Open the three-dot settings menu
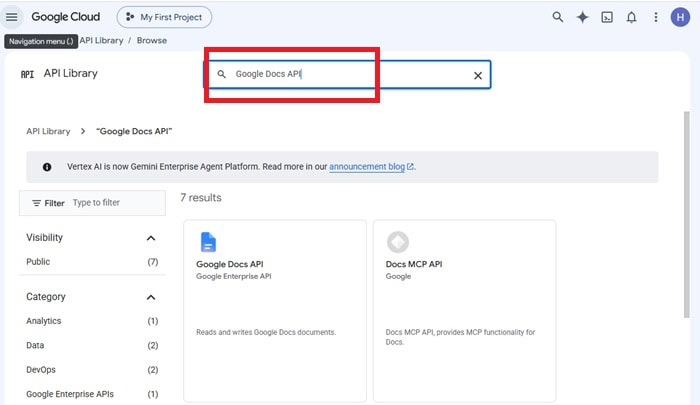The height and width of the screenshot is (405, 700). click(x=656, y=17)
